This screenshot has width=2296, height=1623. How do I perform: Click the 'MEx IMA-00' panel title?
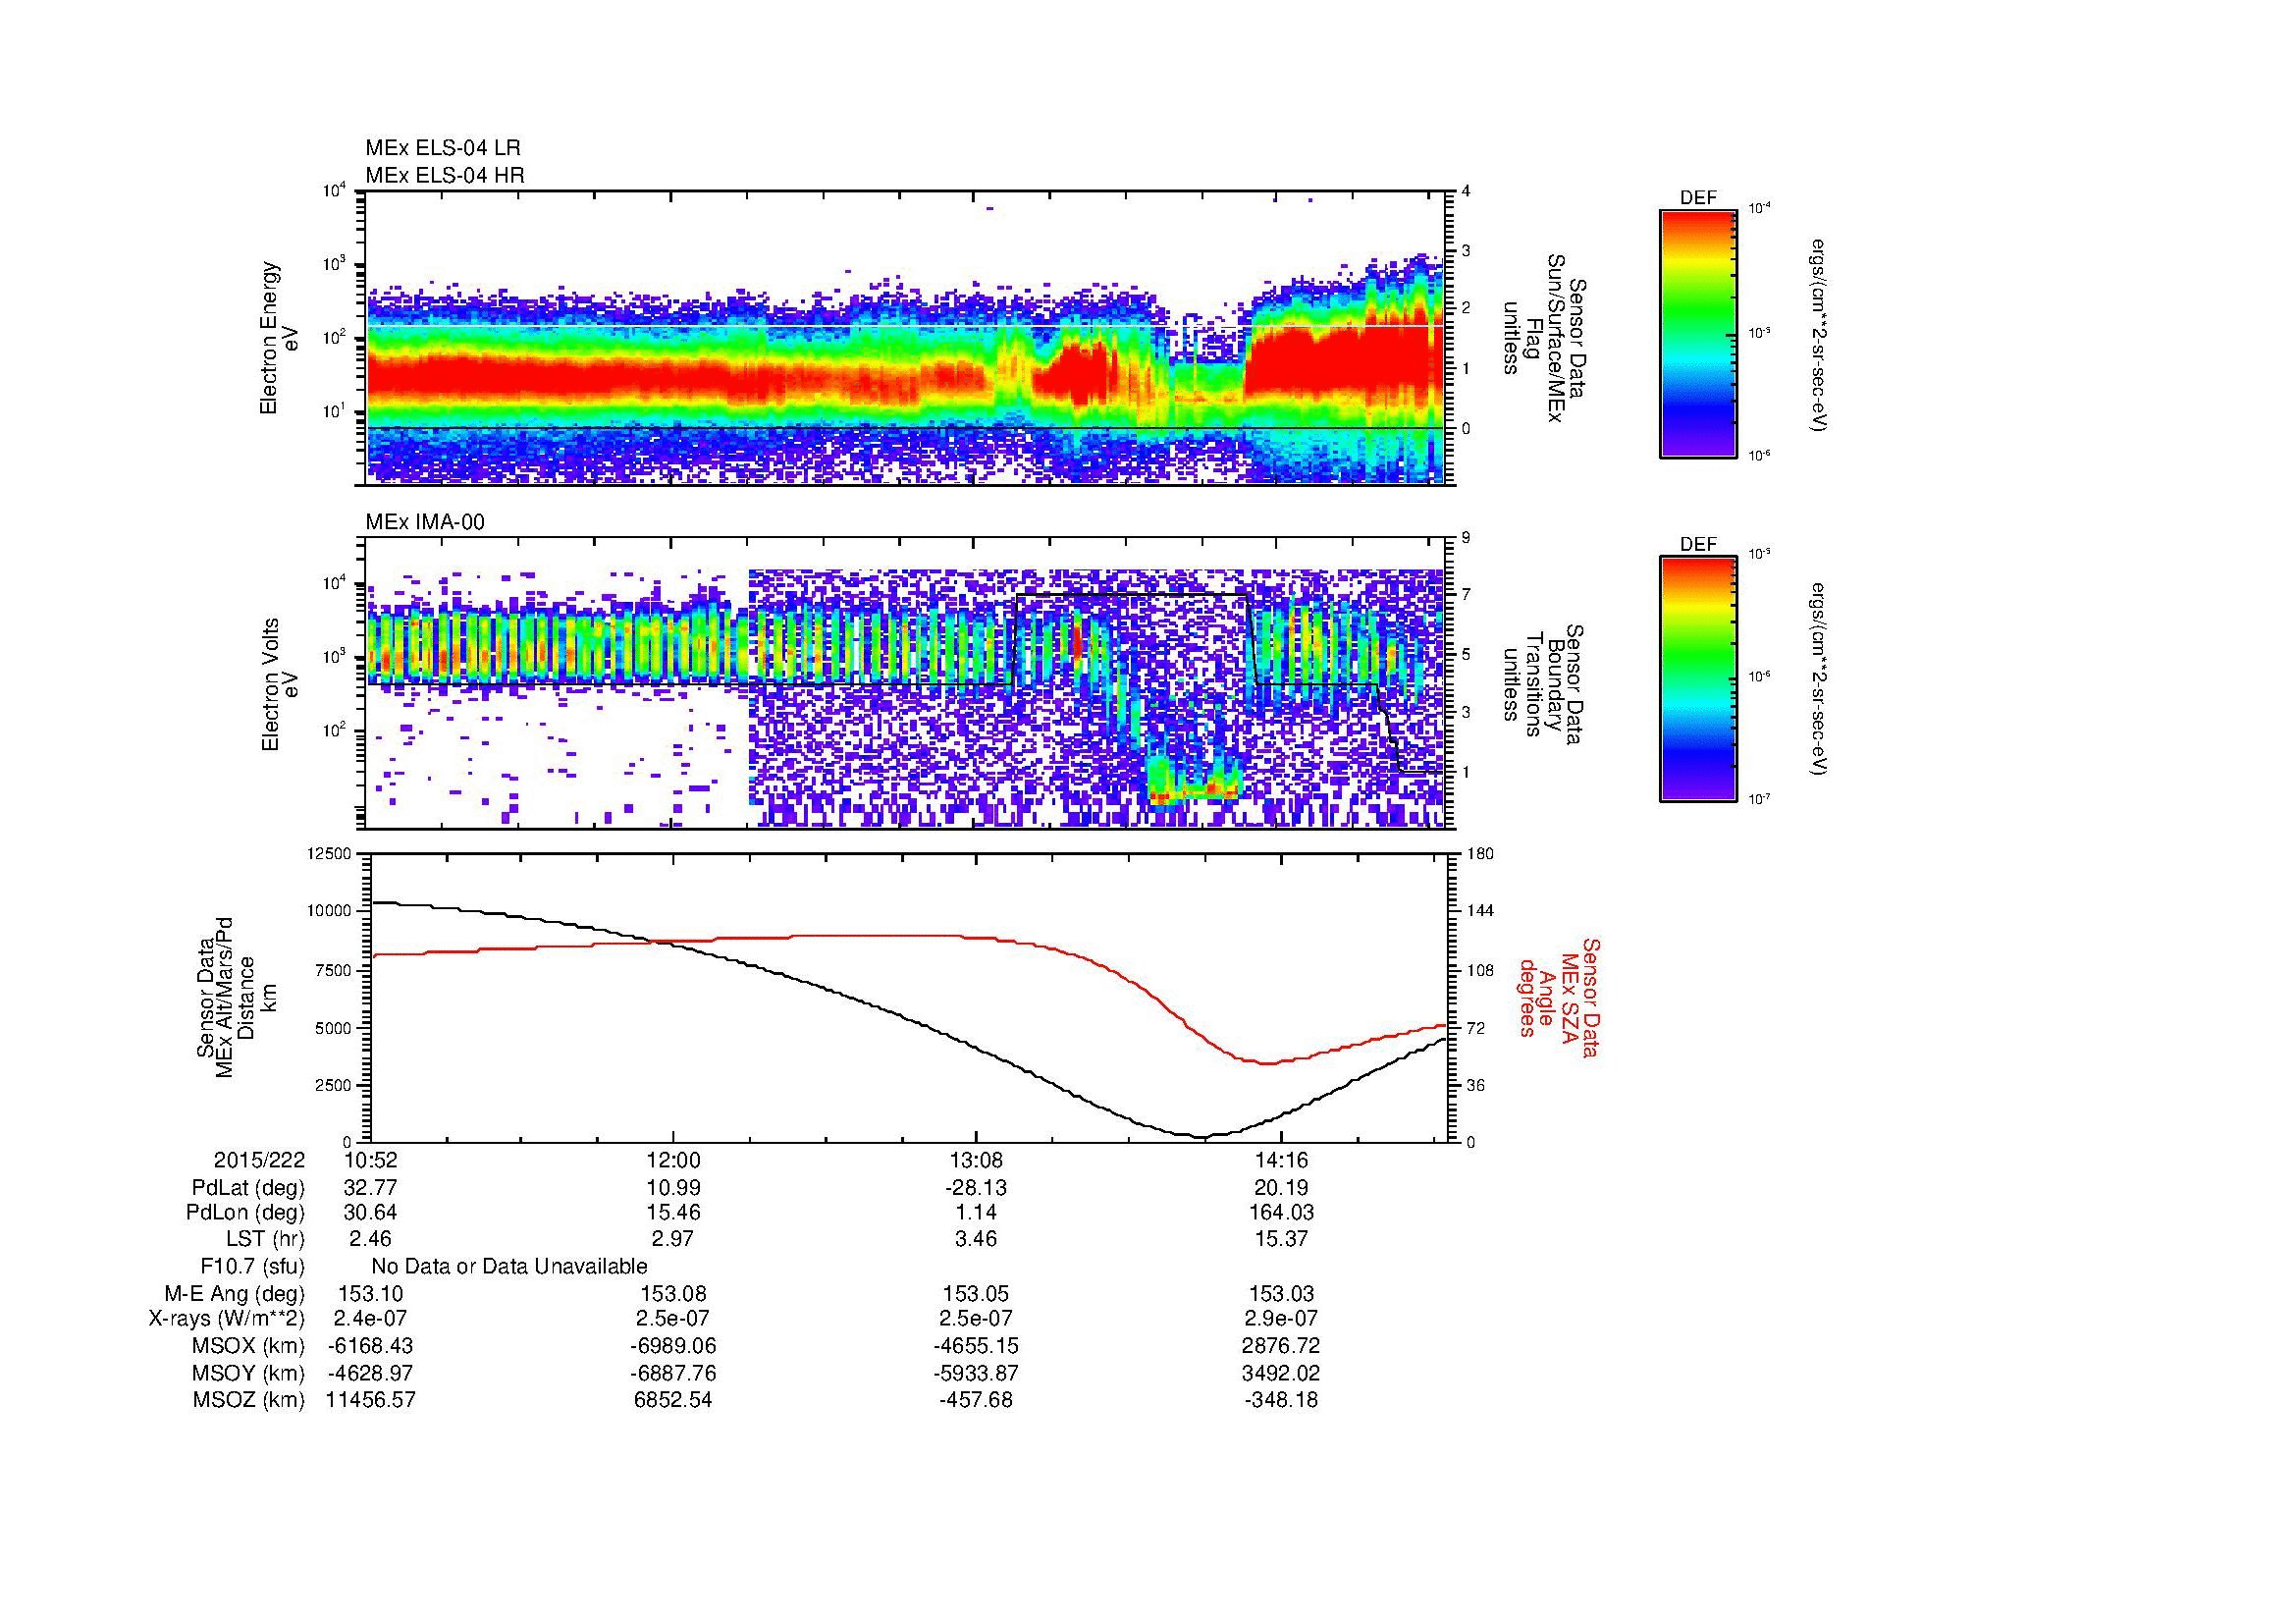425,522
